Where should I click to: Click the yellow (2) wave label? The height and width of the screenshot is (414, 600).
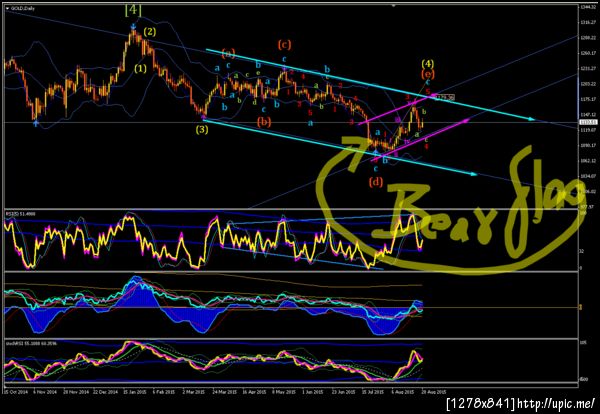point(150,32)
